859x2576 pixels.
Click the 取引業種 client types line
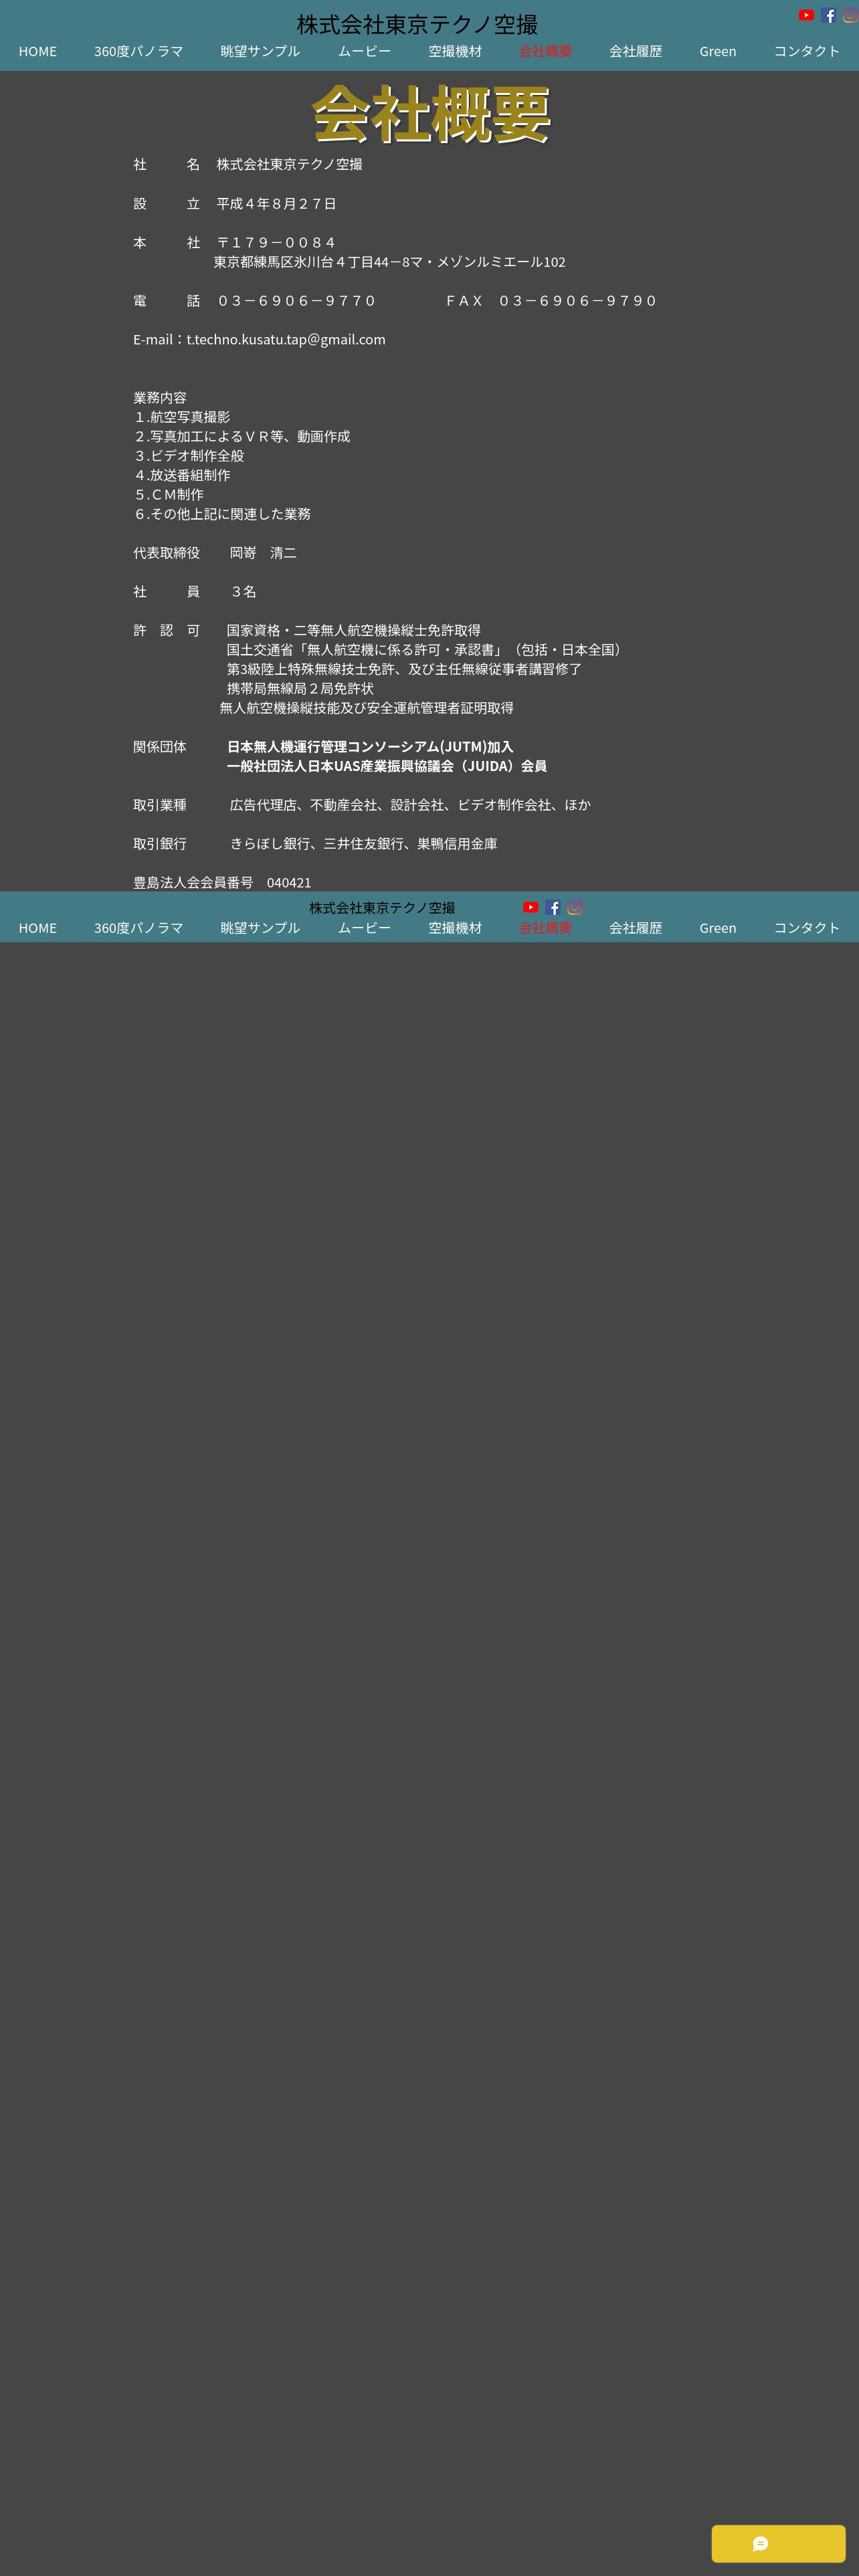[410, 805]
